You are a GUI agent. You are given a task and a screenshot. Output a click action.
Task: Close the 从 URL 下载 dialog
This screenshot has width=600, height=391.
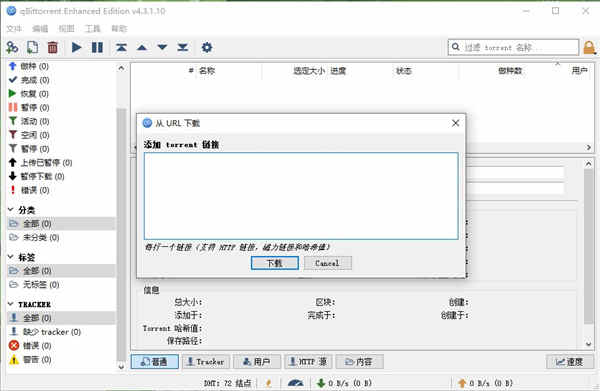[455, 123]
